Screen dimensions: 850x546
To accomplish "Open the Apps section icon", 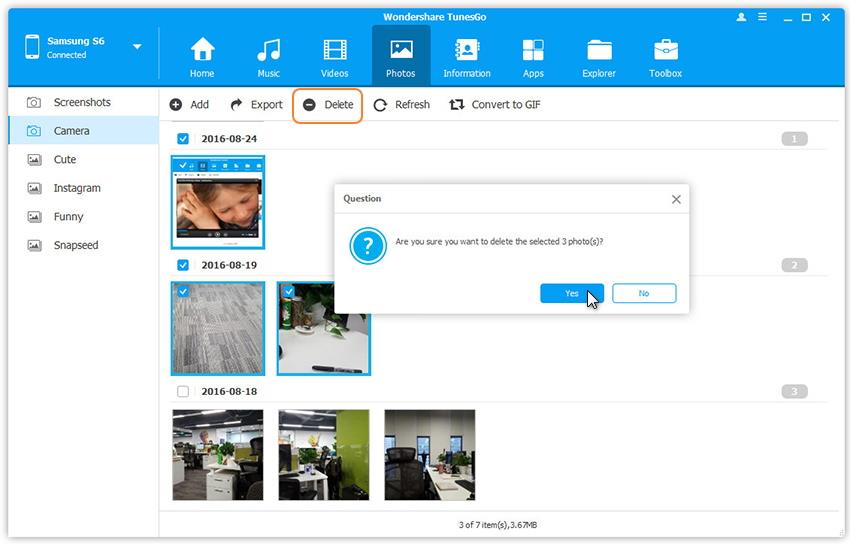I will (x=533, y=50).
